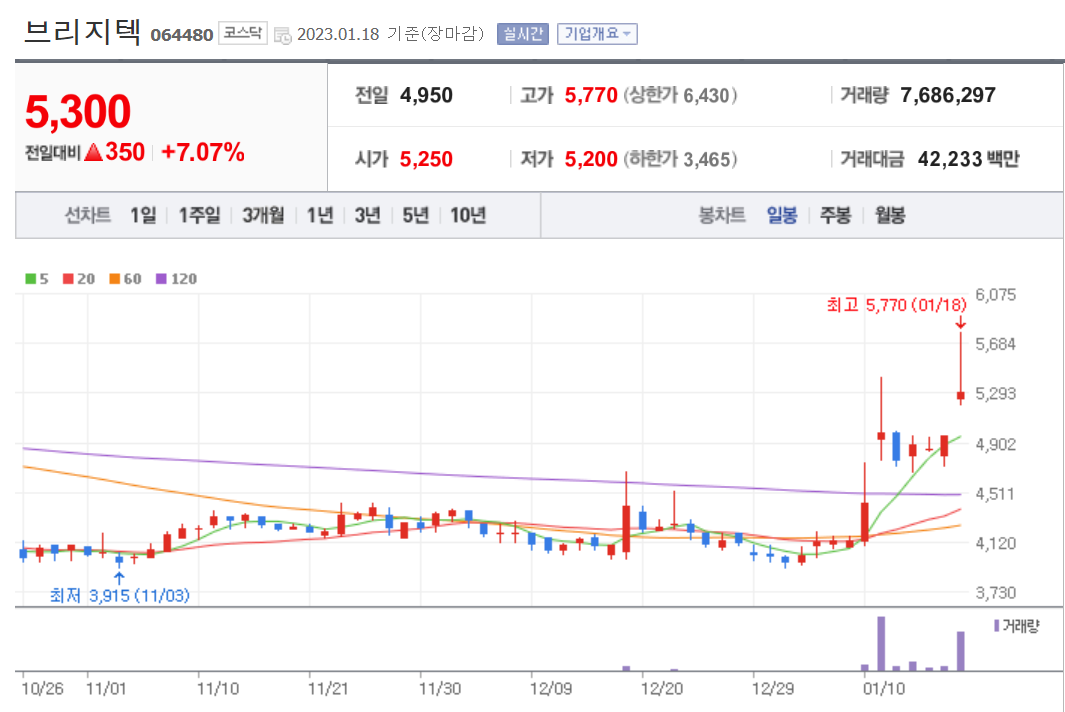1065x712 pixels.
Task: Click the red 20-day moving average swatch
Action: tap(68, 279)
